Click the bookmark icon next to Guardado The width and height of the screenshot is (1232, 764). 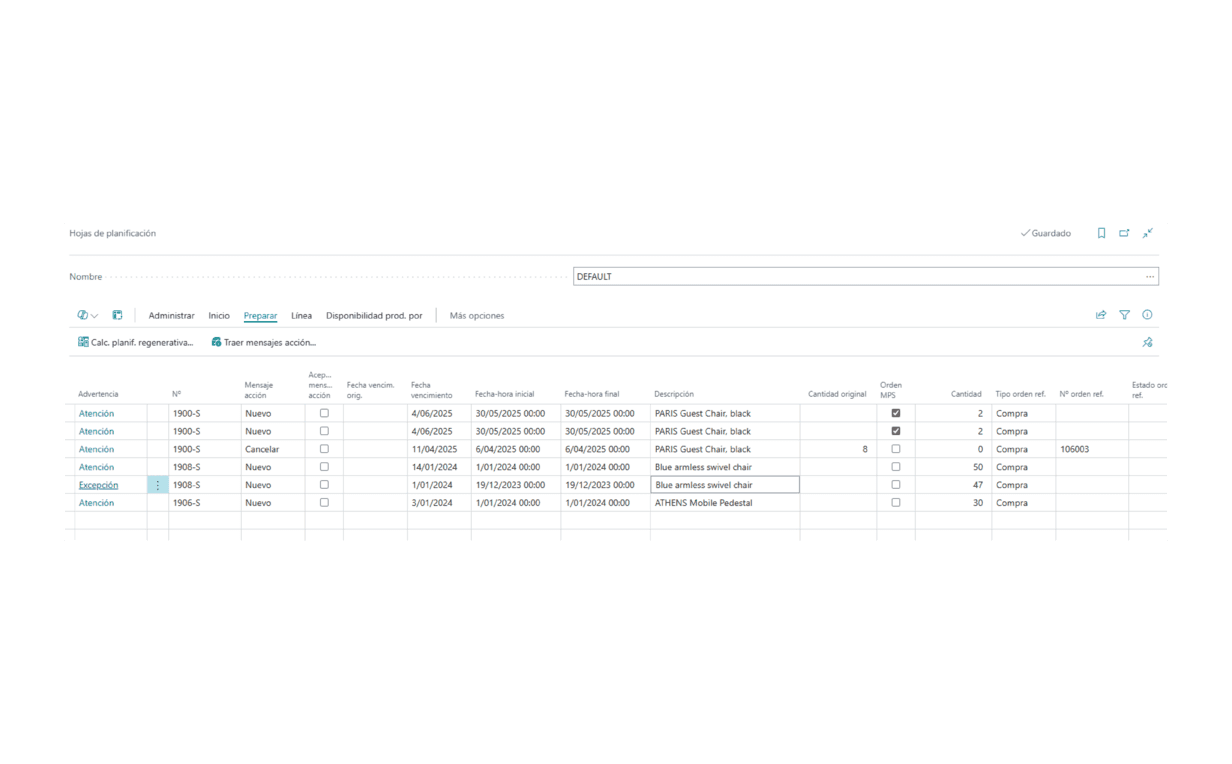click(x=1101, y=233)
